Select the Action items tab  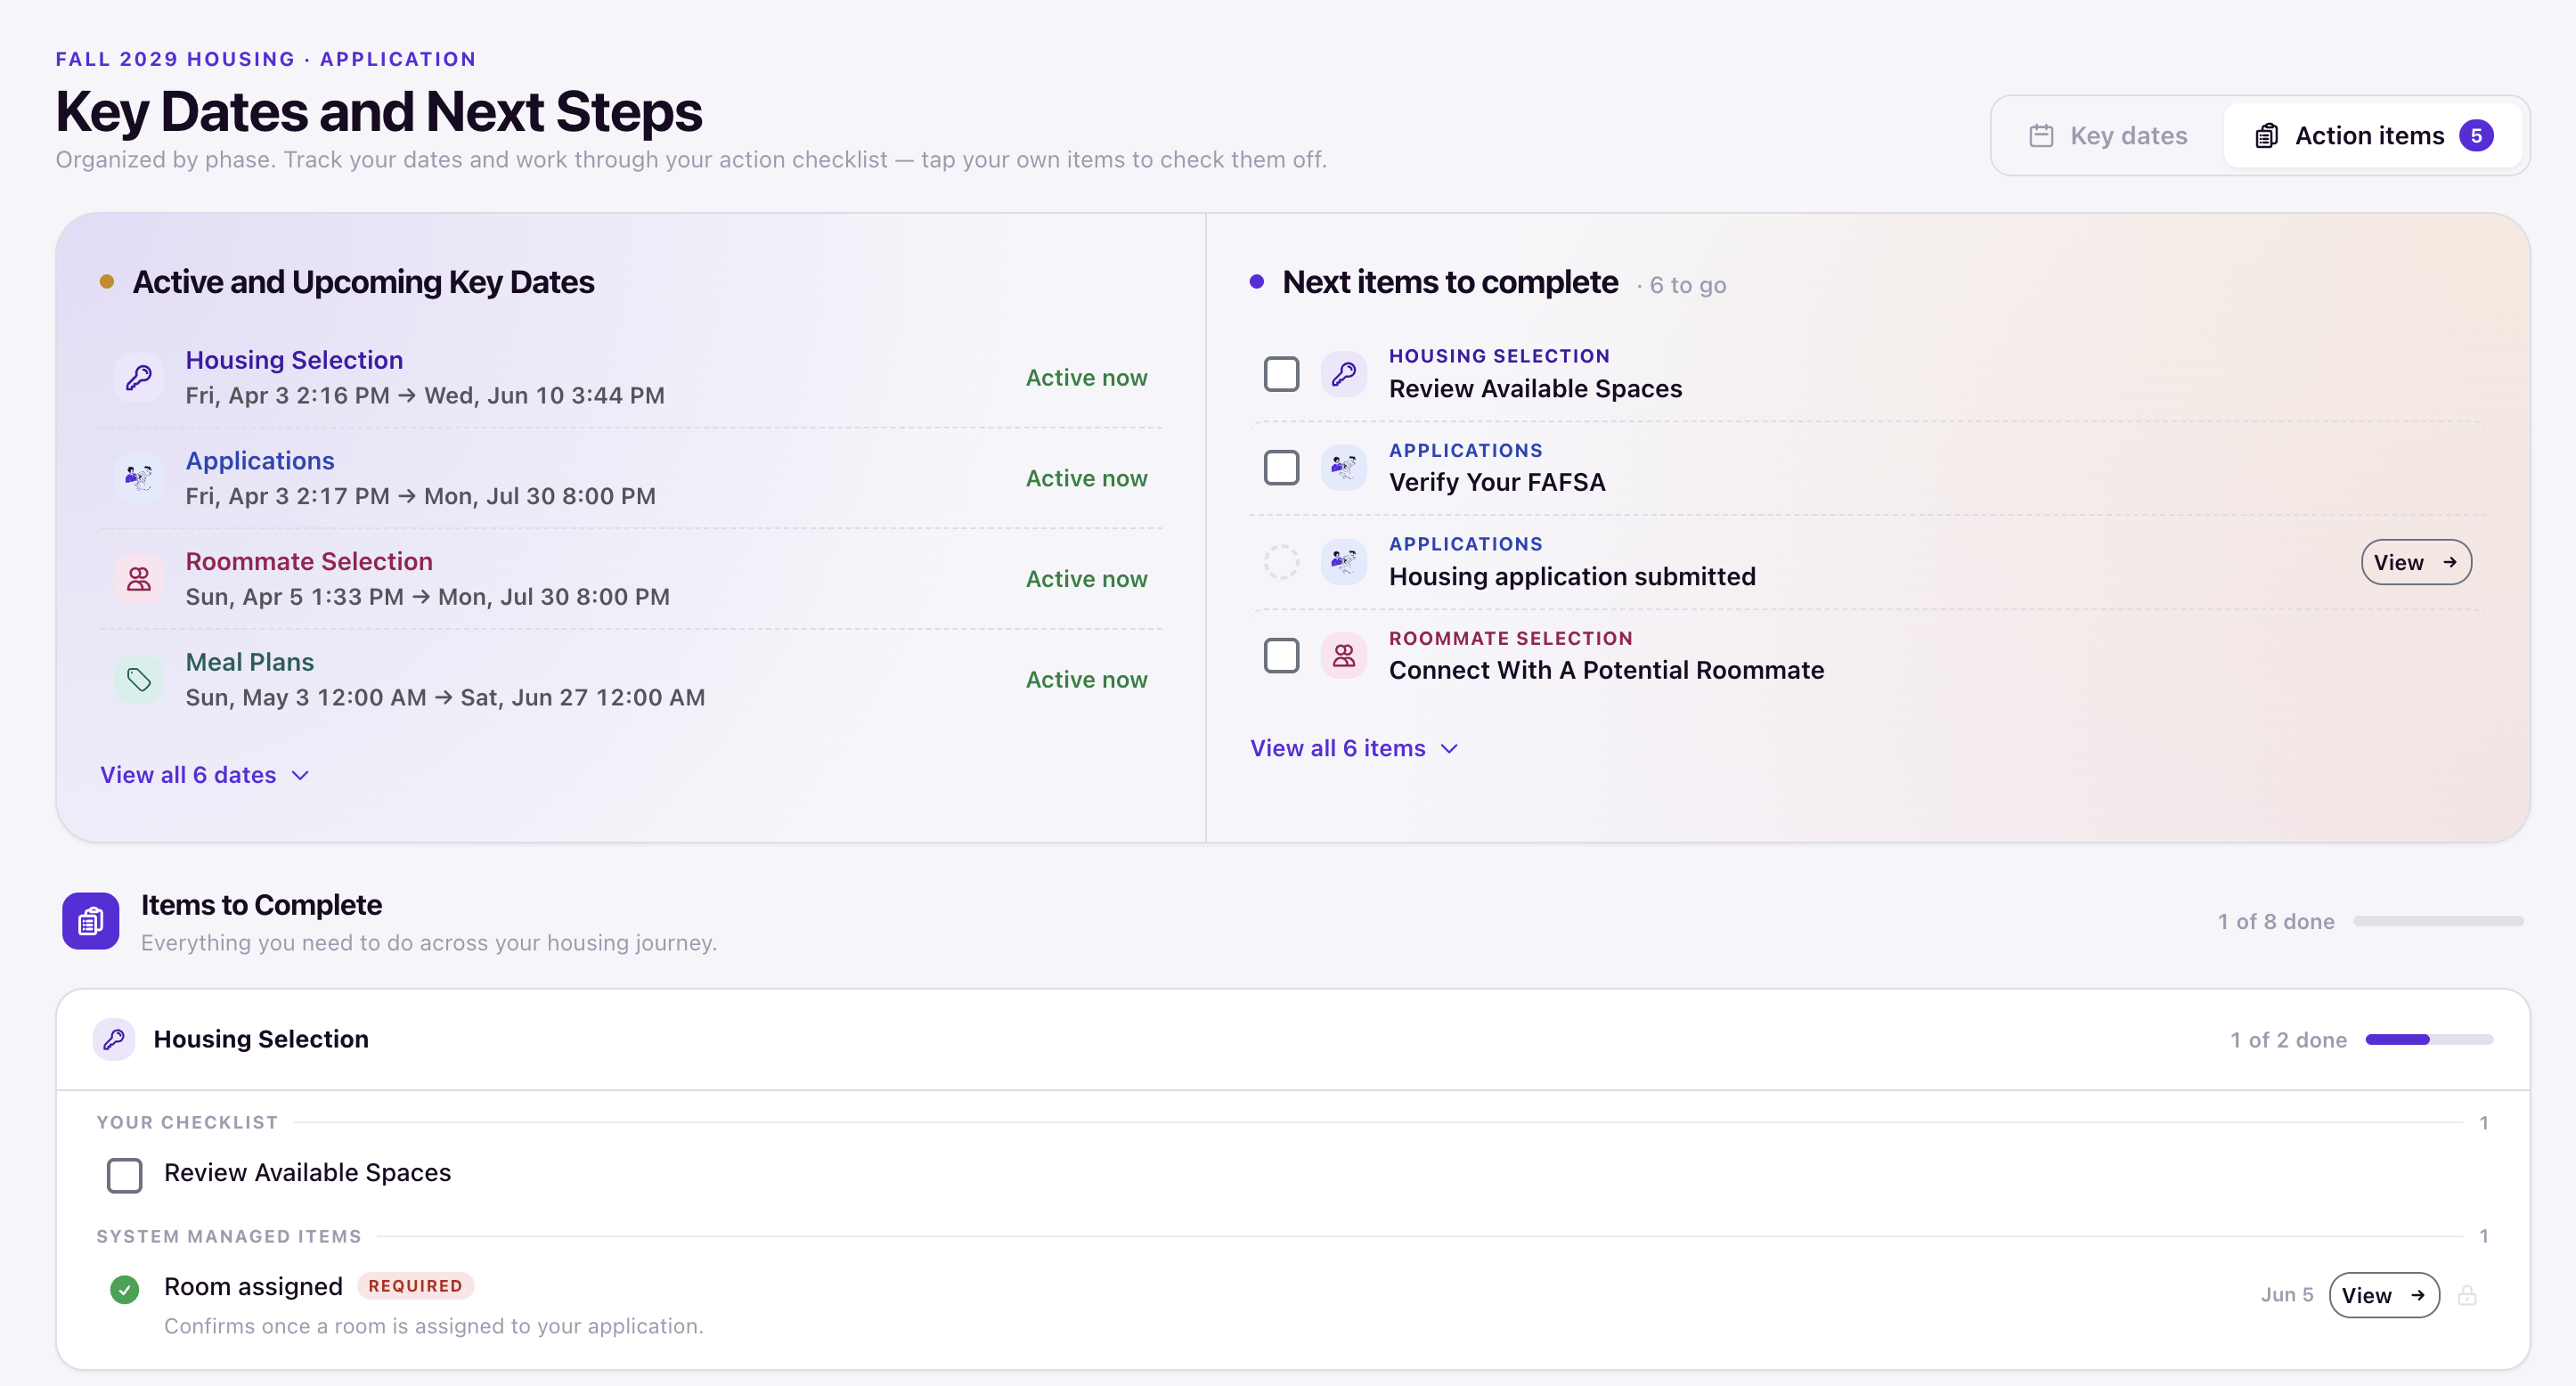click(2373, 136)
